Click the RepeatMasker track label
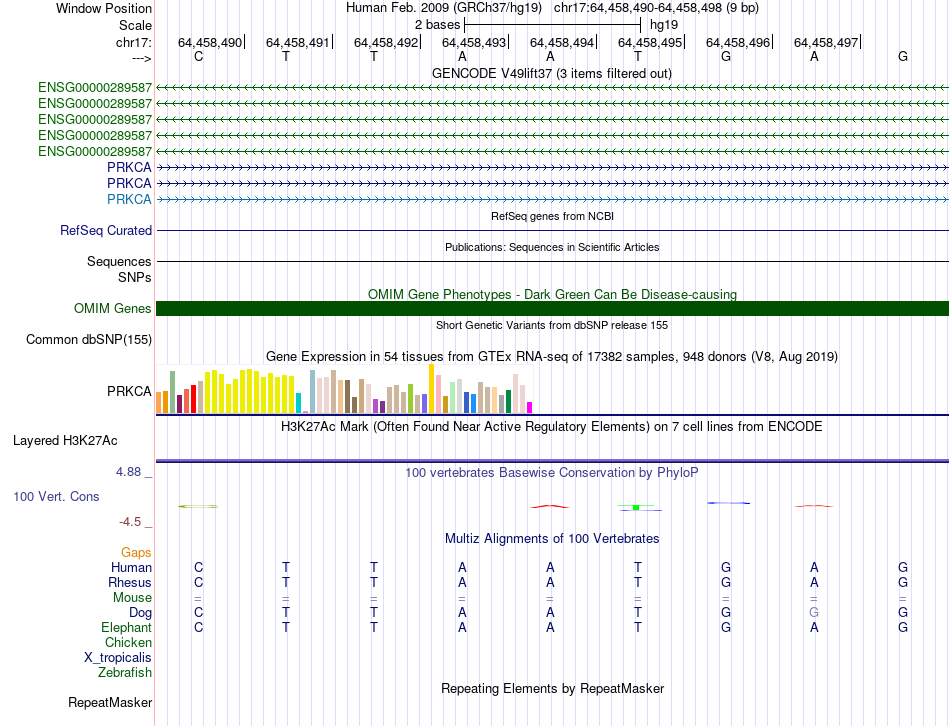Screen dimensions: 950x726 [110, 703]
